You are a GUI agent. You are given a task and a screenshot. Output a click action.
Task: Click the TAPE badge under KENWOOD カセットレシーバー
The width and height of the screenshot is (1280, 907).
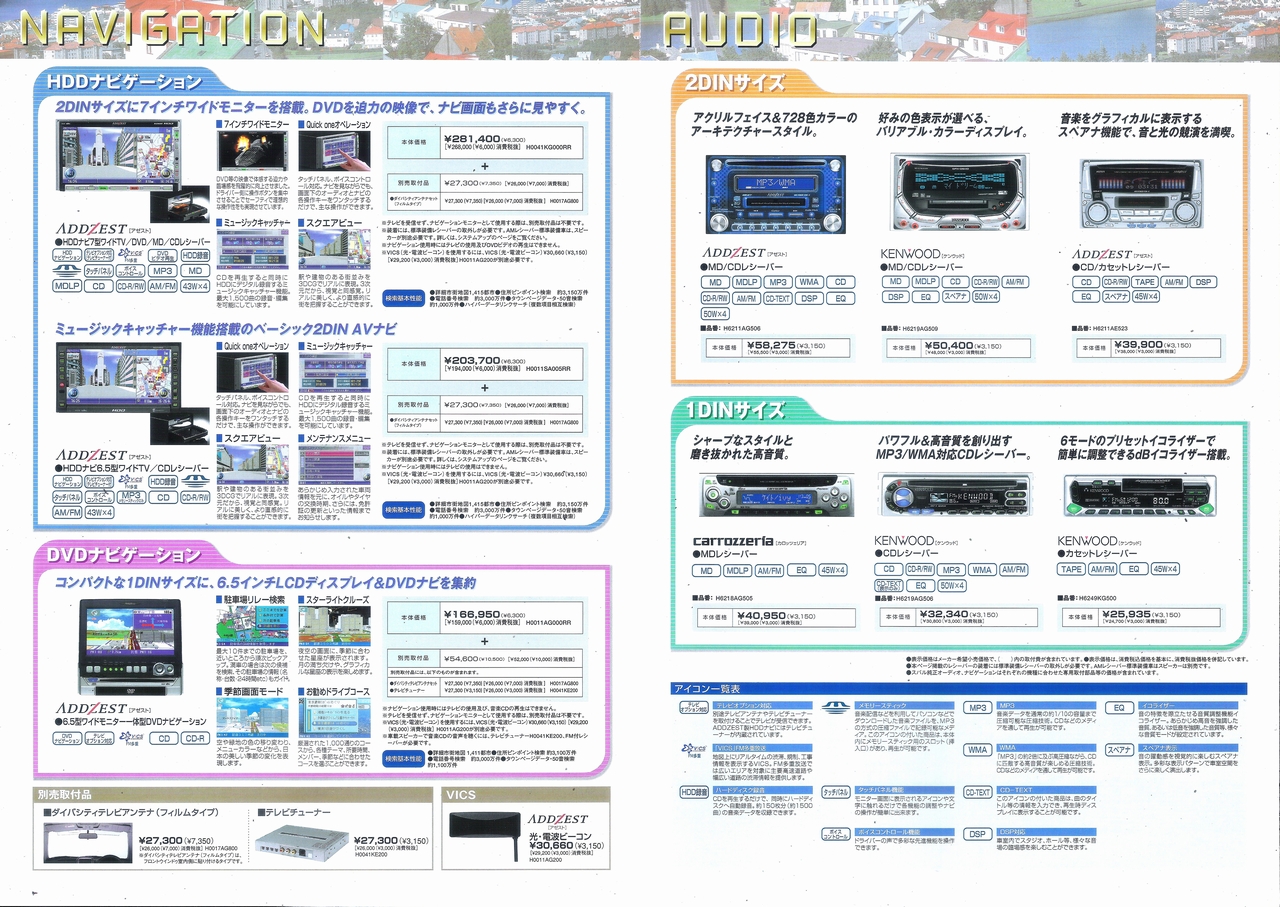1071,569
